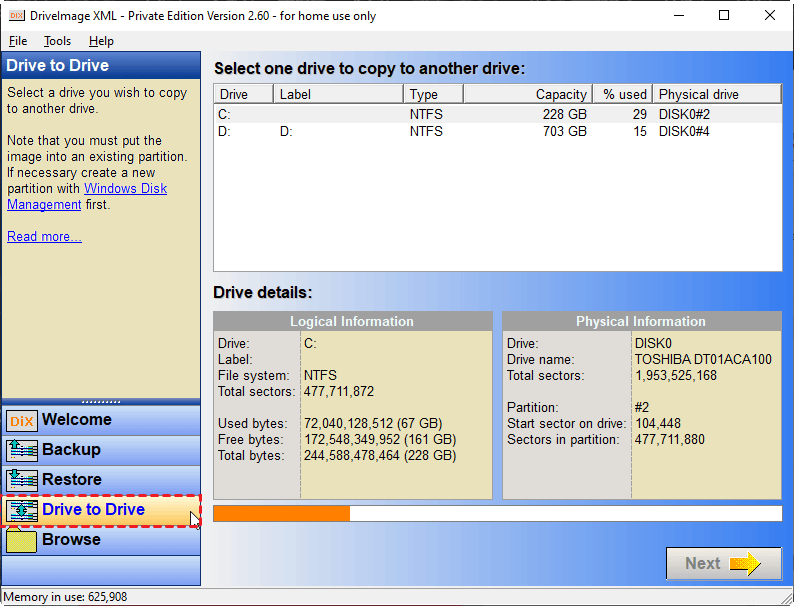Image resolution: width=794 pixels, height=606 pixels.
Task: Click the yellow arrow on Next button
Action: 745,564
